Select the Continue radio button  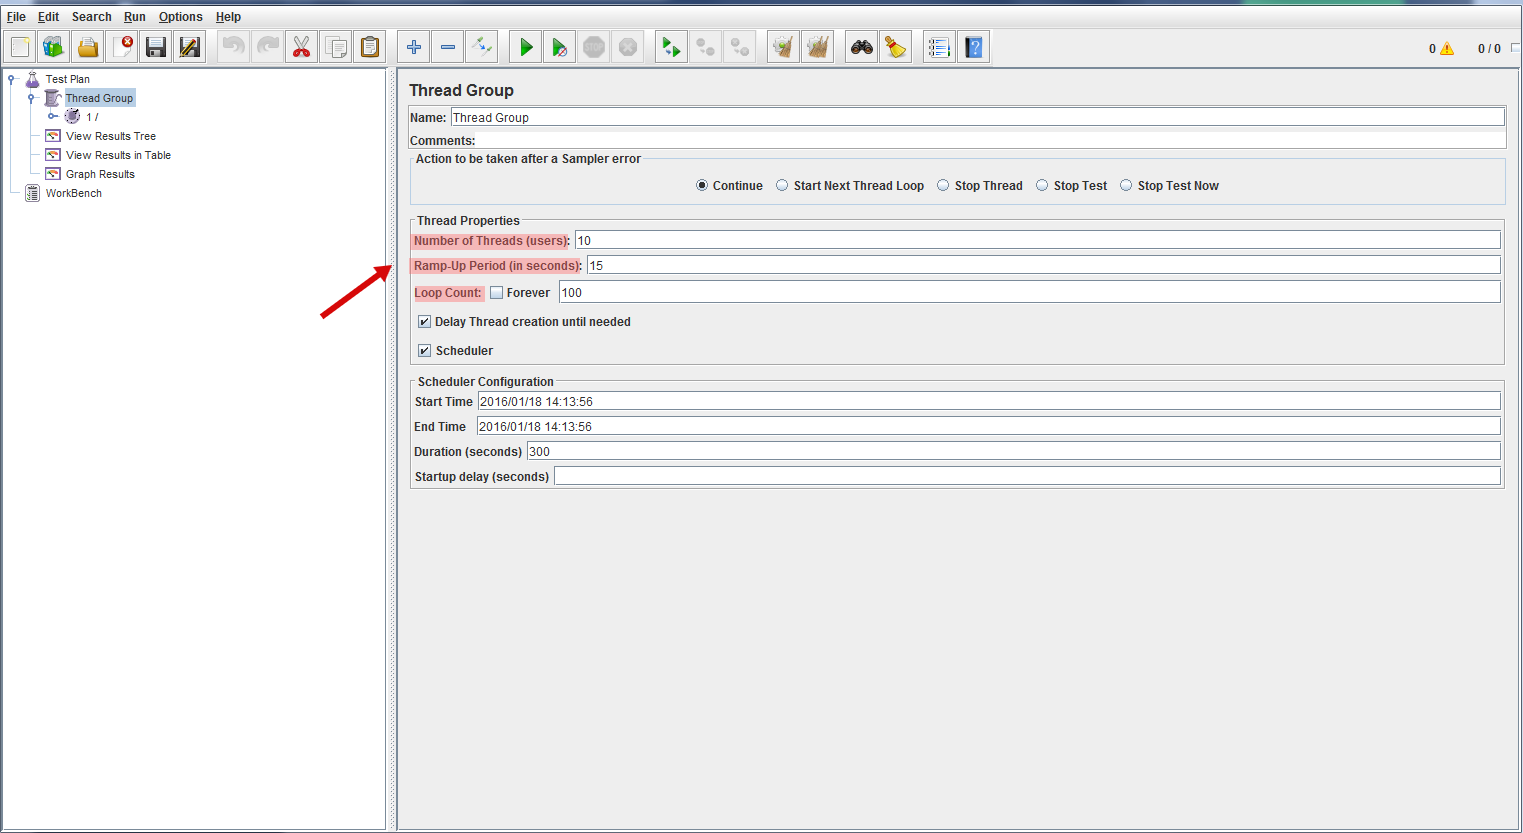tap(702, 185)
